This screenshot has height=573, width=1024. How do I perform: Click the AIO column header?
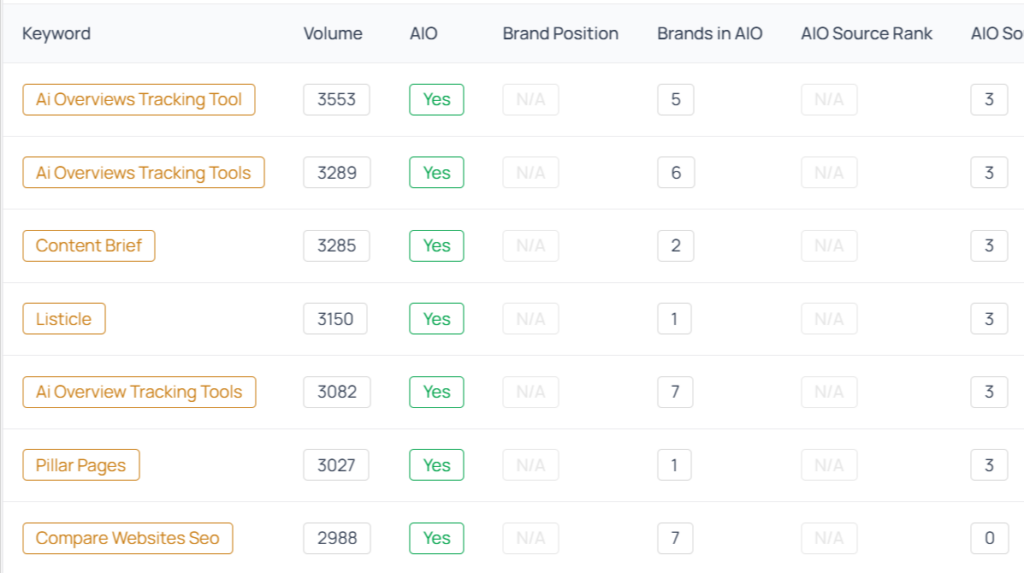423,33
